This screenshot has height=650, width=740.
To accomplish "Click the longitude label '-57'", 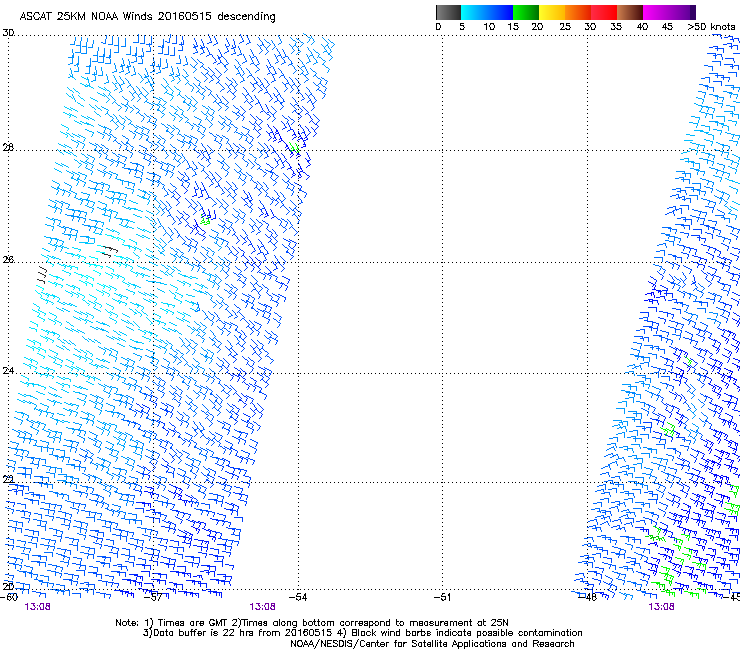I will pos(153,597).
